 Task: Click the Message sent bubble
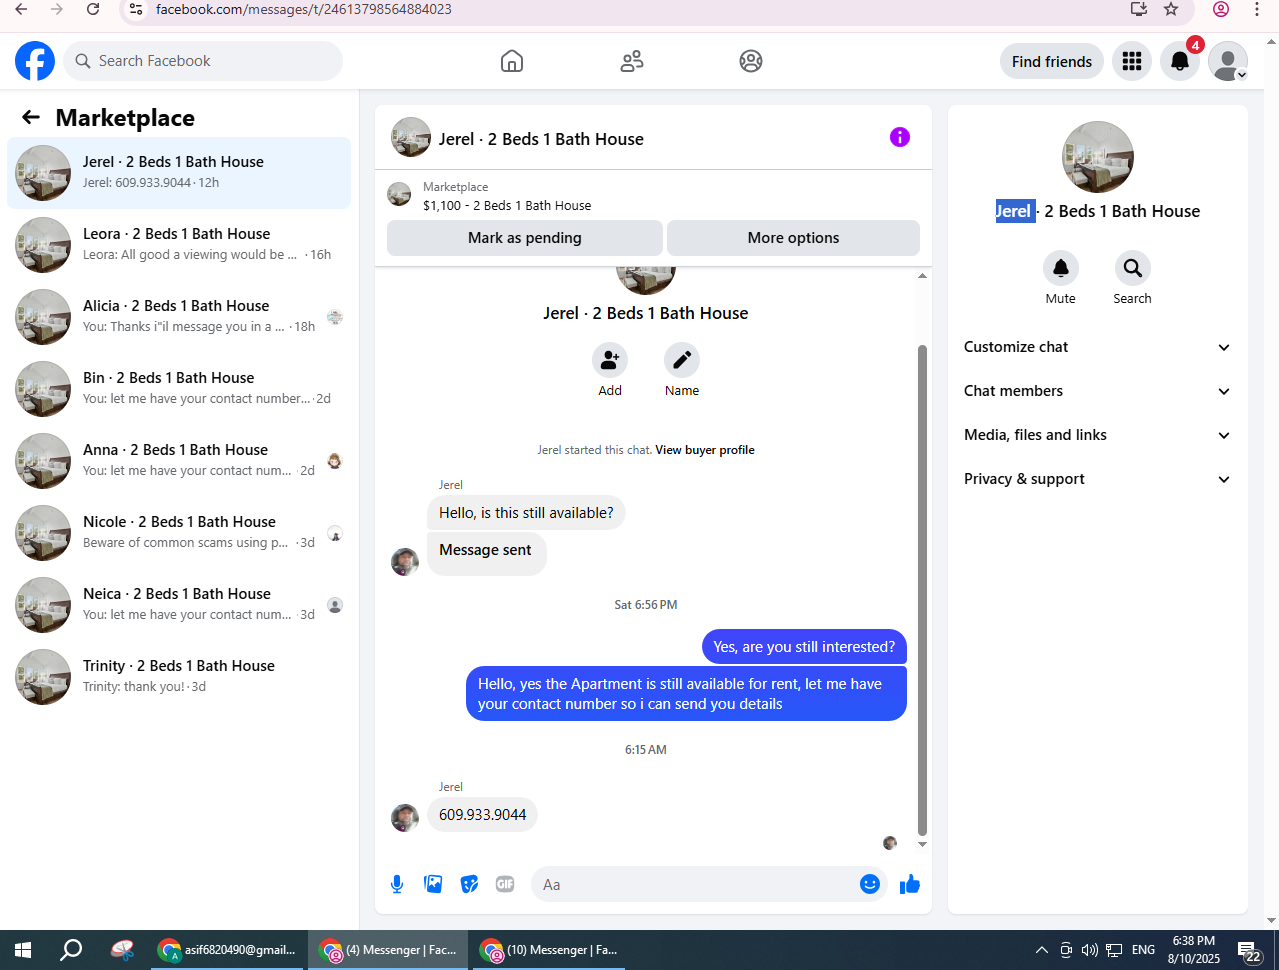coord(486,553)
